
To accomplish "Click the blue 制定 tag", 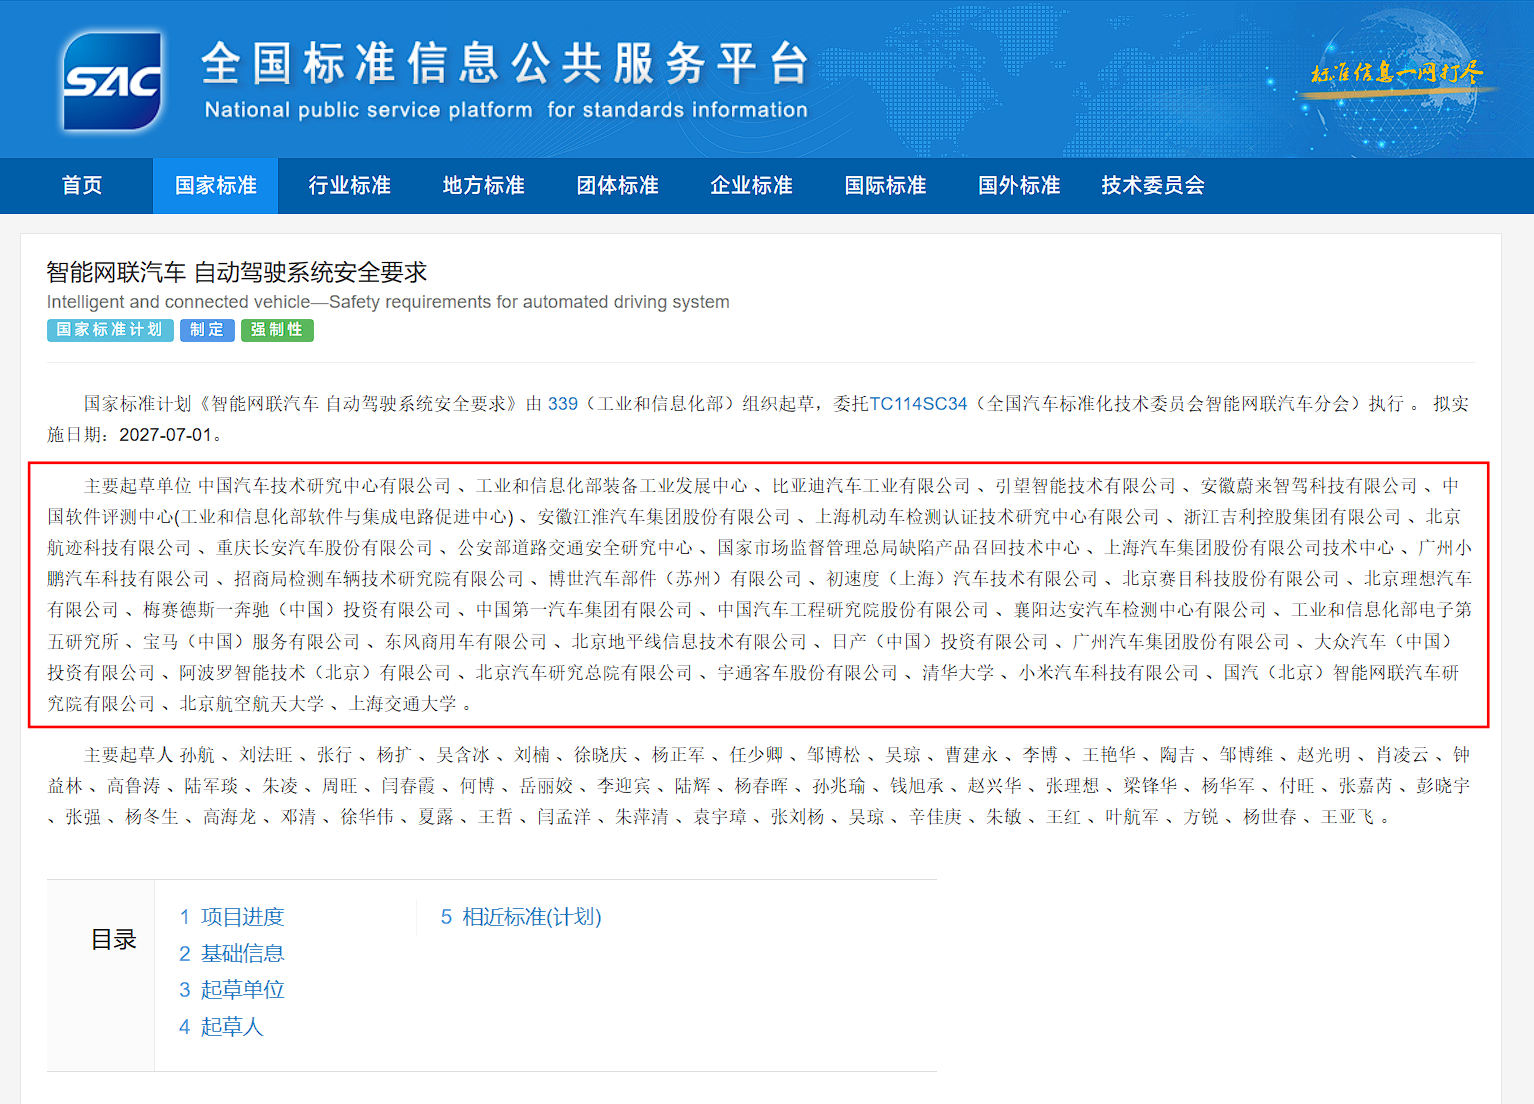I will 207,330.
